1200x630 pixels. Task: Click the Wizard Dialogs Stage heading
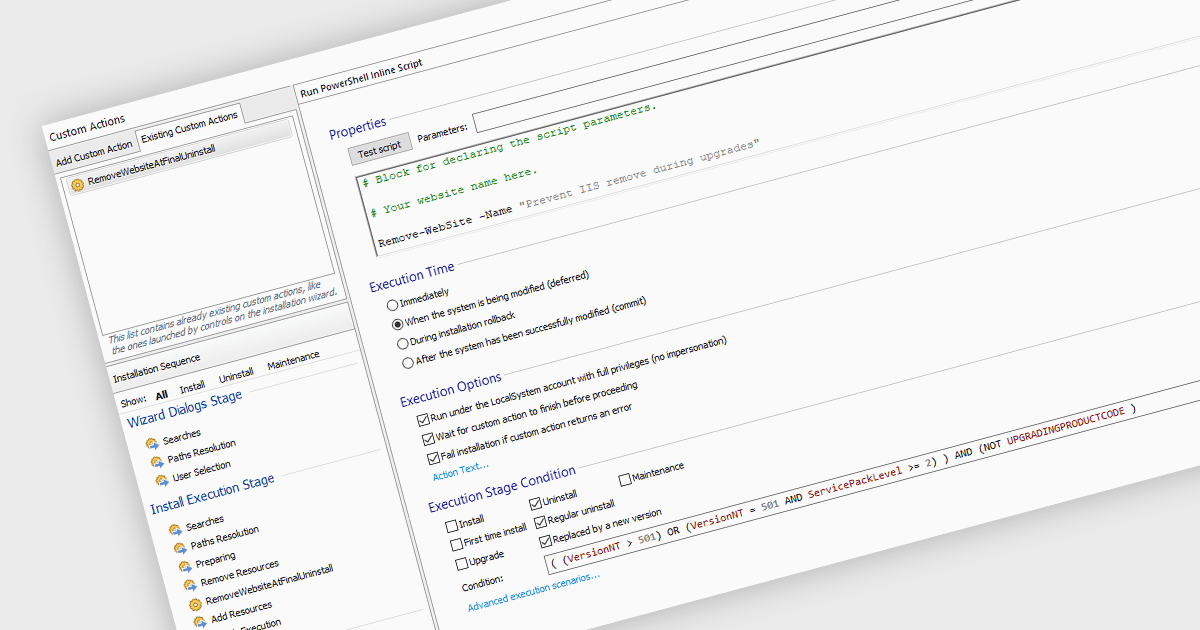click(184, 409)
